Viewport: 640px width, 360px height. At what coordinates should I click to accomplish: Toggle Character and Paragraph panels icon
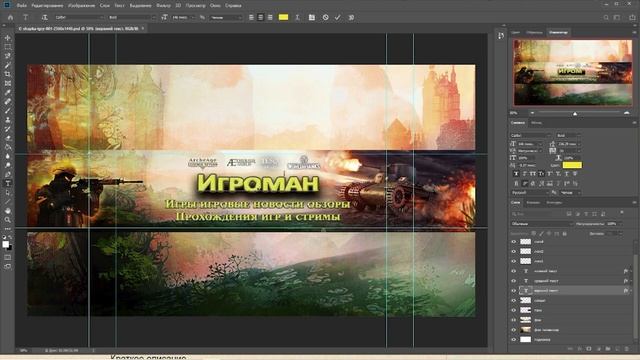click(311, 18)
